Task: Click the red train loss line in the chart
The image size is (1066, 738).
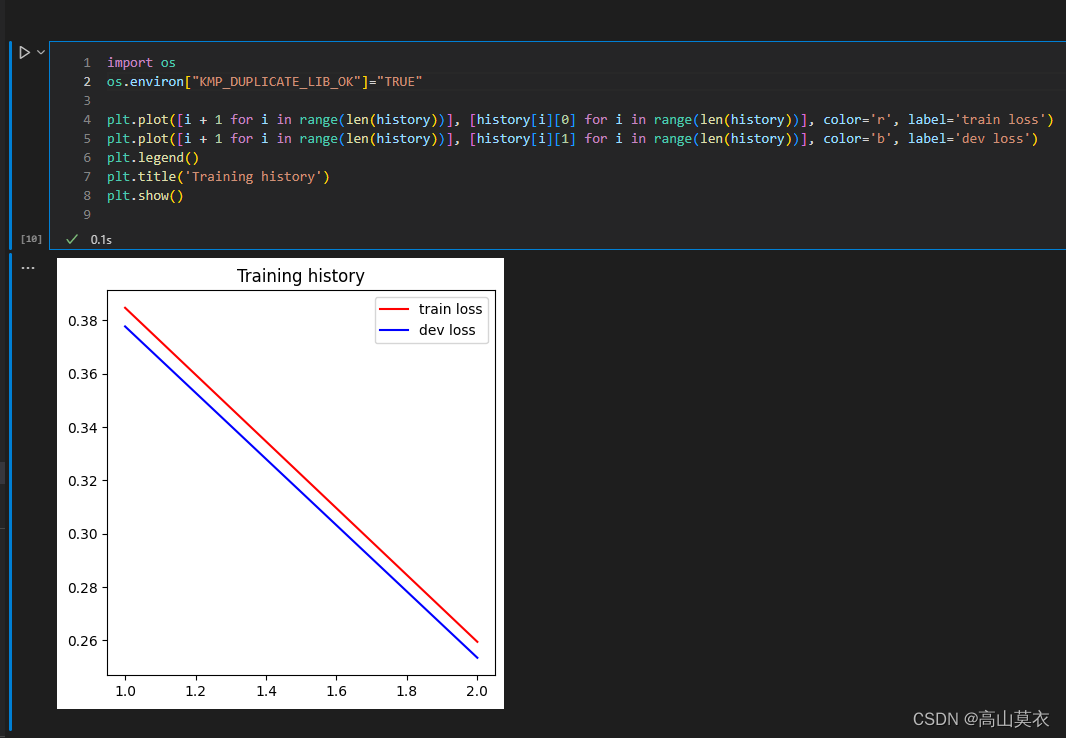Action: click(300, 465)
